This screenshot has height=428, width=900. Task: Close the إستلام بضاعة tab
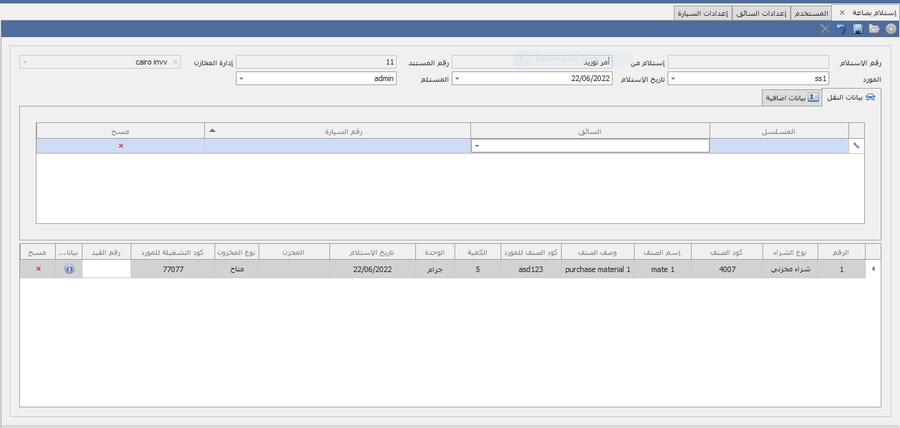(x=842, y=12)
